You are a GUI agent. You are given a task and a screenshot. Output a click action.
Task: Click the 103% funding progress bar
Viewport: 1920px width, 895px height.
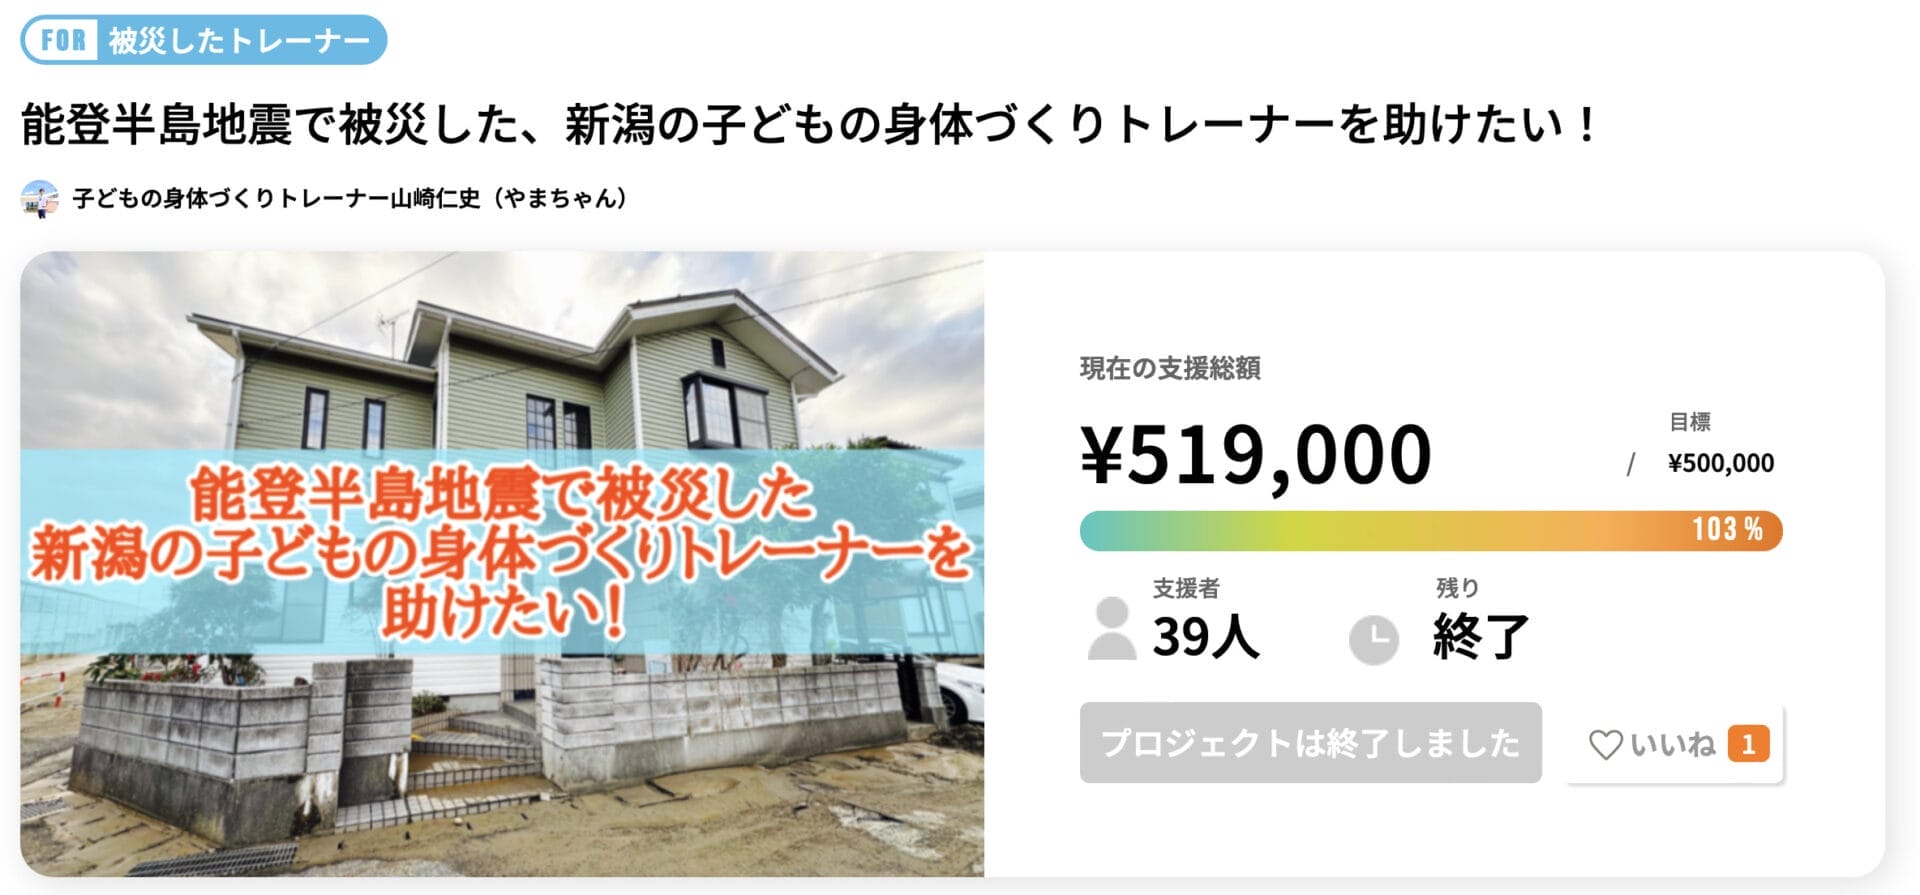click(1430, 531)
